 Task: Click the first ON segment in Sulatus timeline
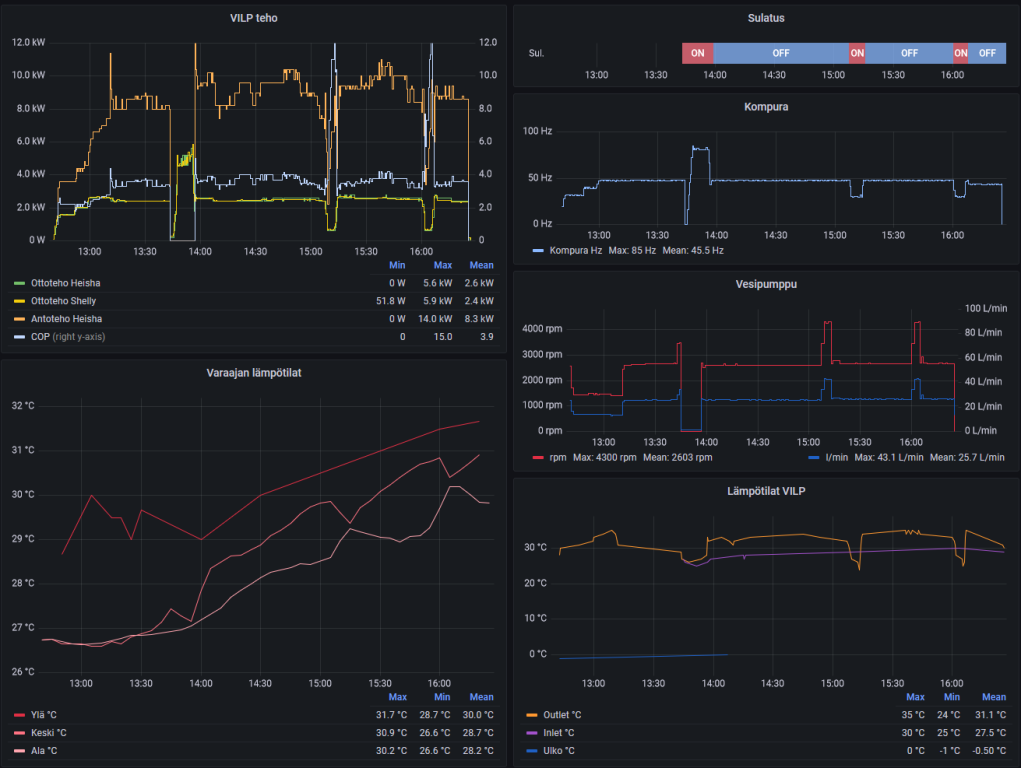pyautogui.click(x=697, y=53)
